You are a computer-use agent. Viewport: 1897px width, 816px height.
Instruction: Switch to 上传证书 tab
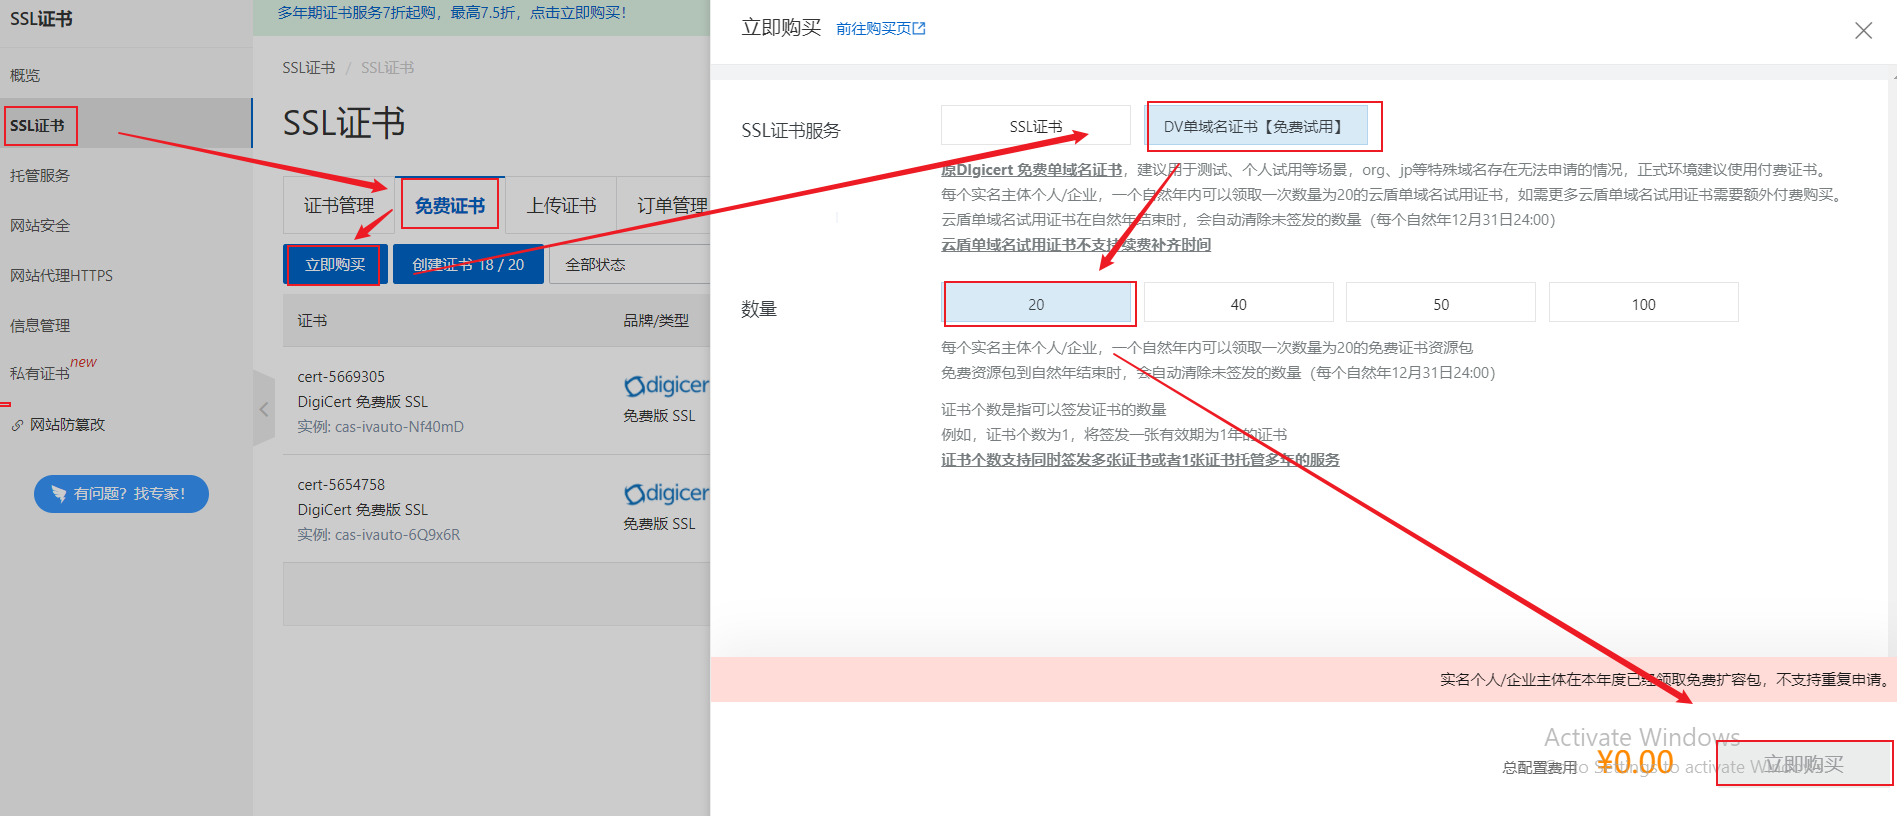click(x=561, y=206)
